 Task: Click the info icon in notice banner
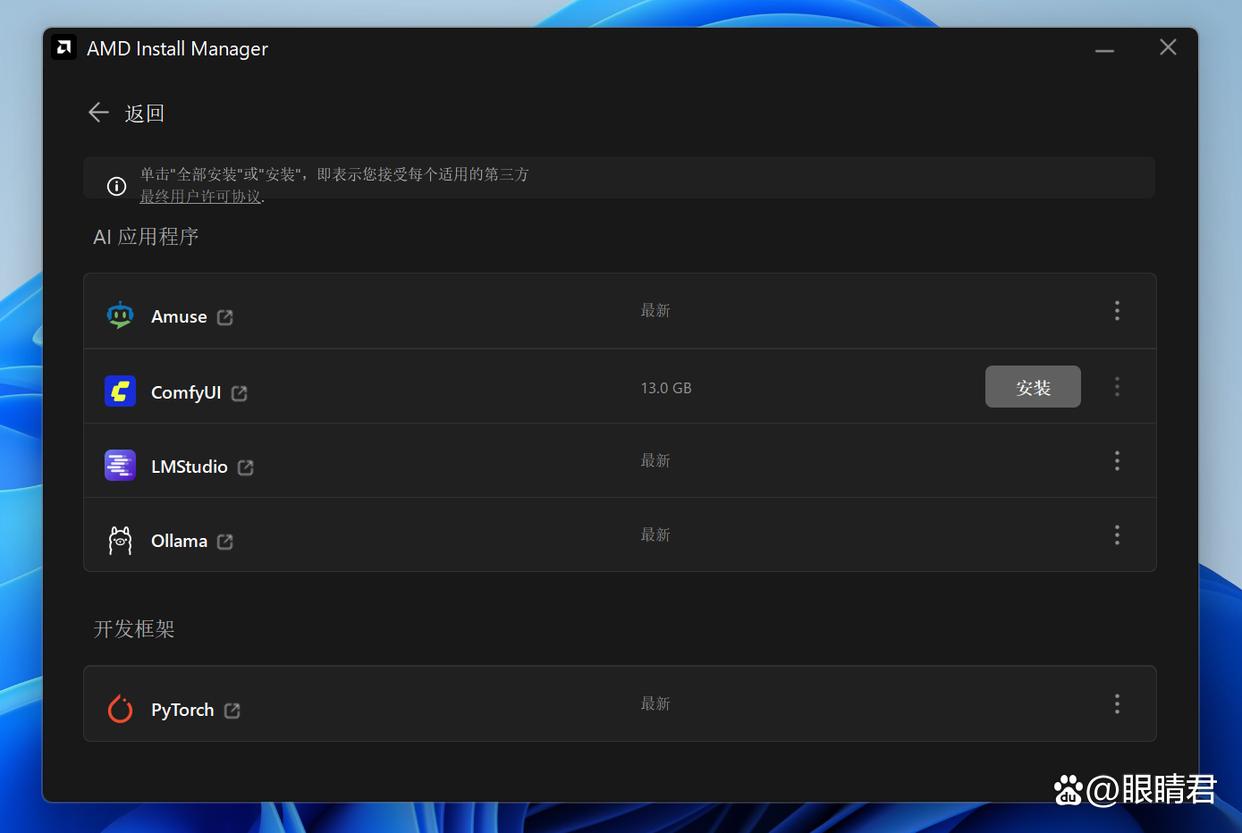117,186
